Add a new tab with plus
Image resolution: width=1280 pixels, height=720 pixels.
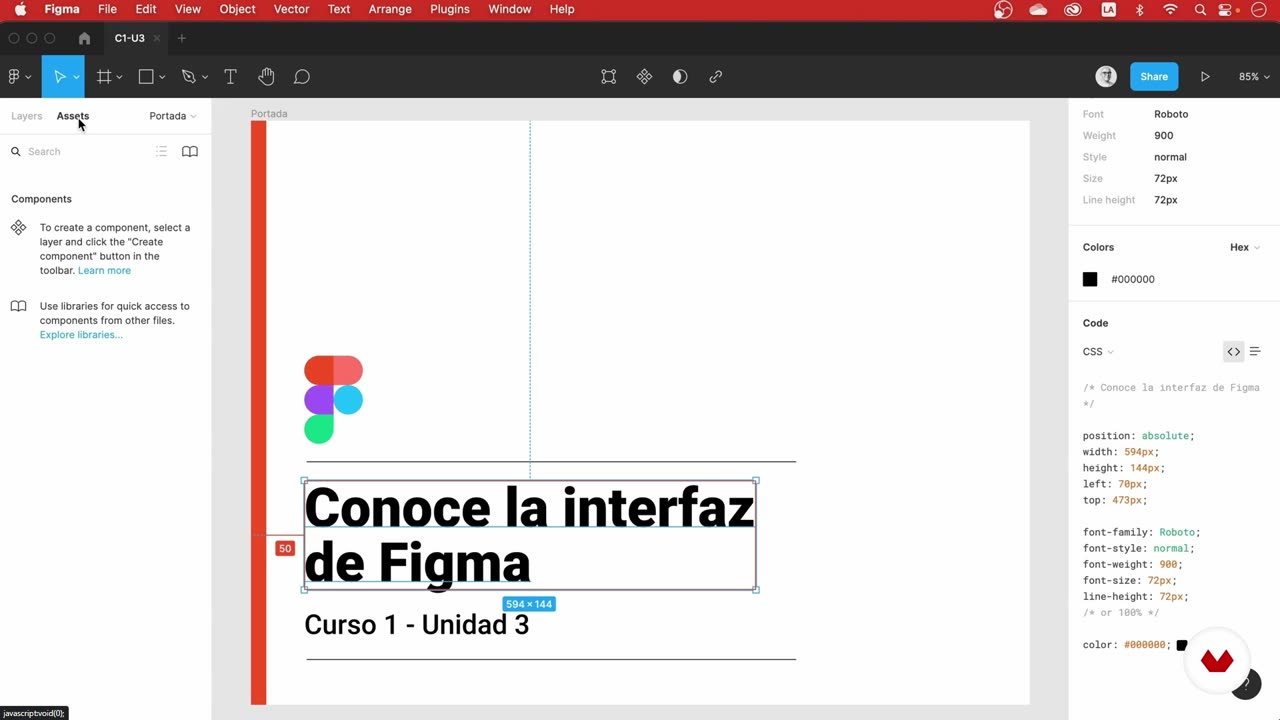[x=181, y=38]
